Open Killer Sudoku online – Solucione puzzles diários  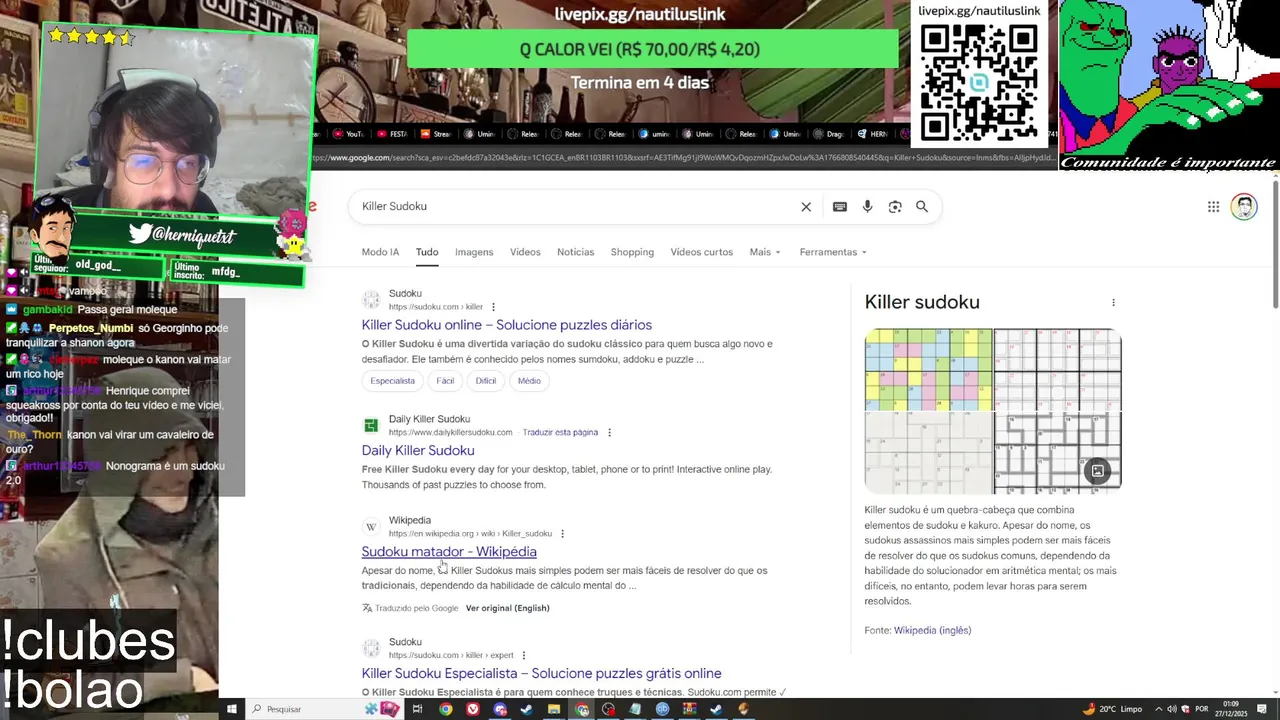[x=506, y=325]
